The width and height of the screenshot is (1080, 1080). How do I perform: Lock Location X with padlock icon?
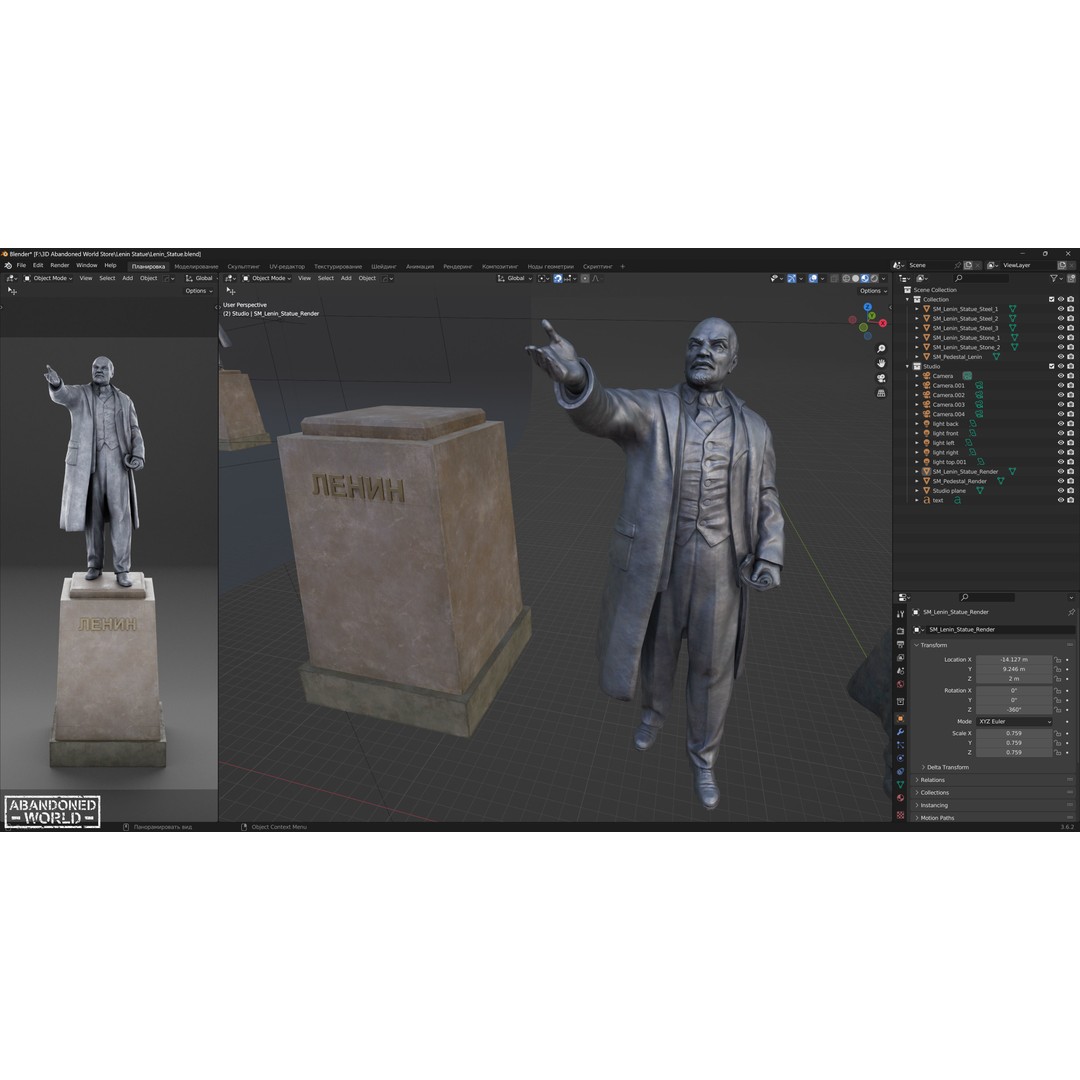[1058, 660]
